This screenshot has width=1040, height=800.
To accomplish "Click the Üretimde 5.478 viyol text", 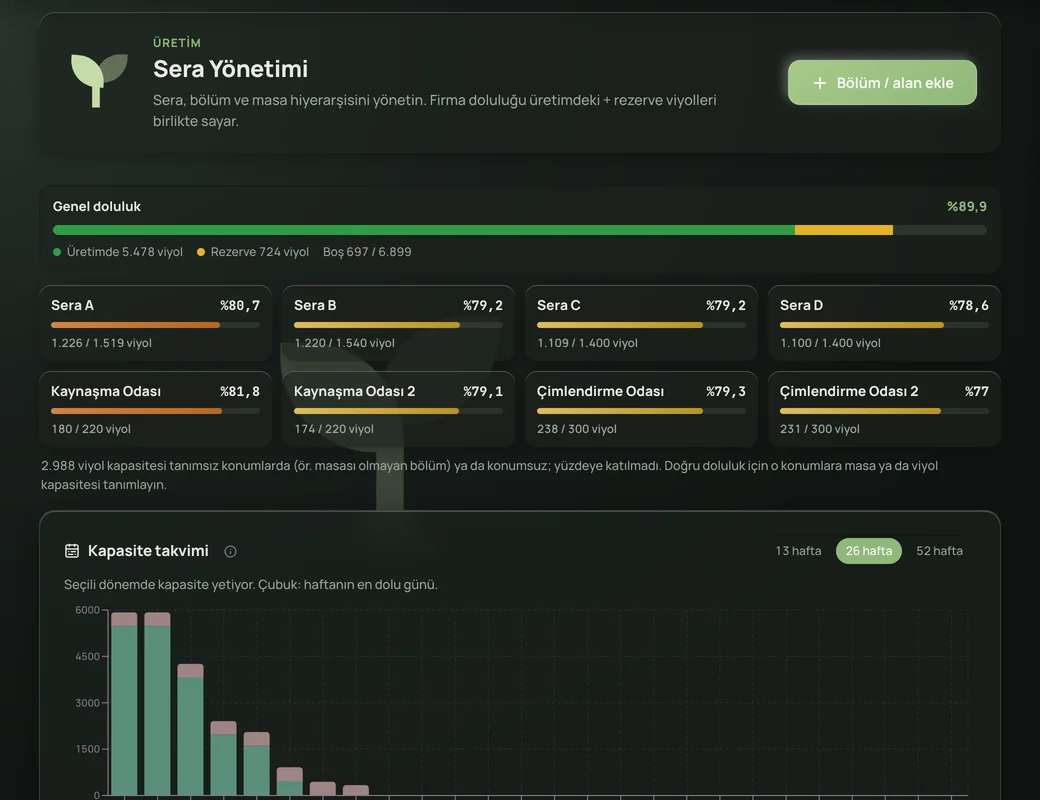I will click(125, 252).
